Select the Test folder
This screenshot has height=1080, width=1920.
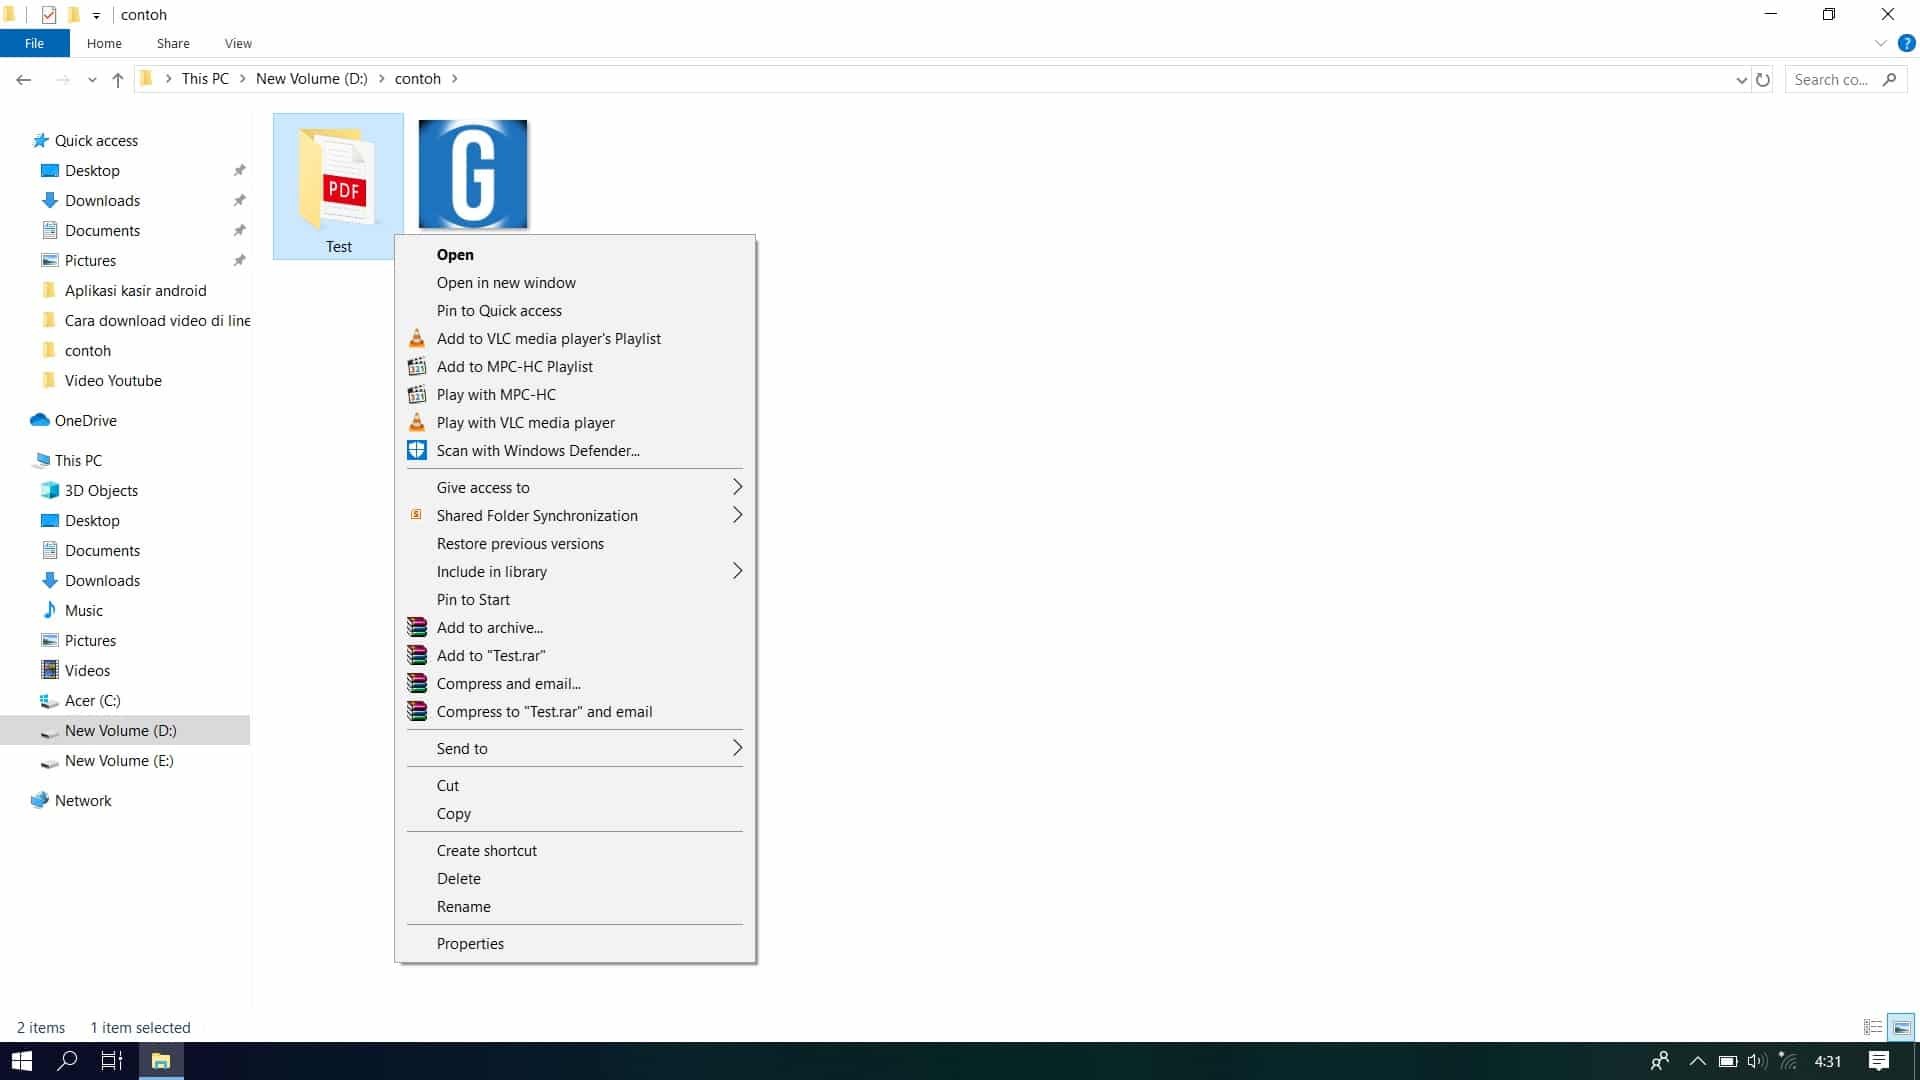point(338,186)
